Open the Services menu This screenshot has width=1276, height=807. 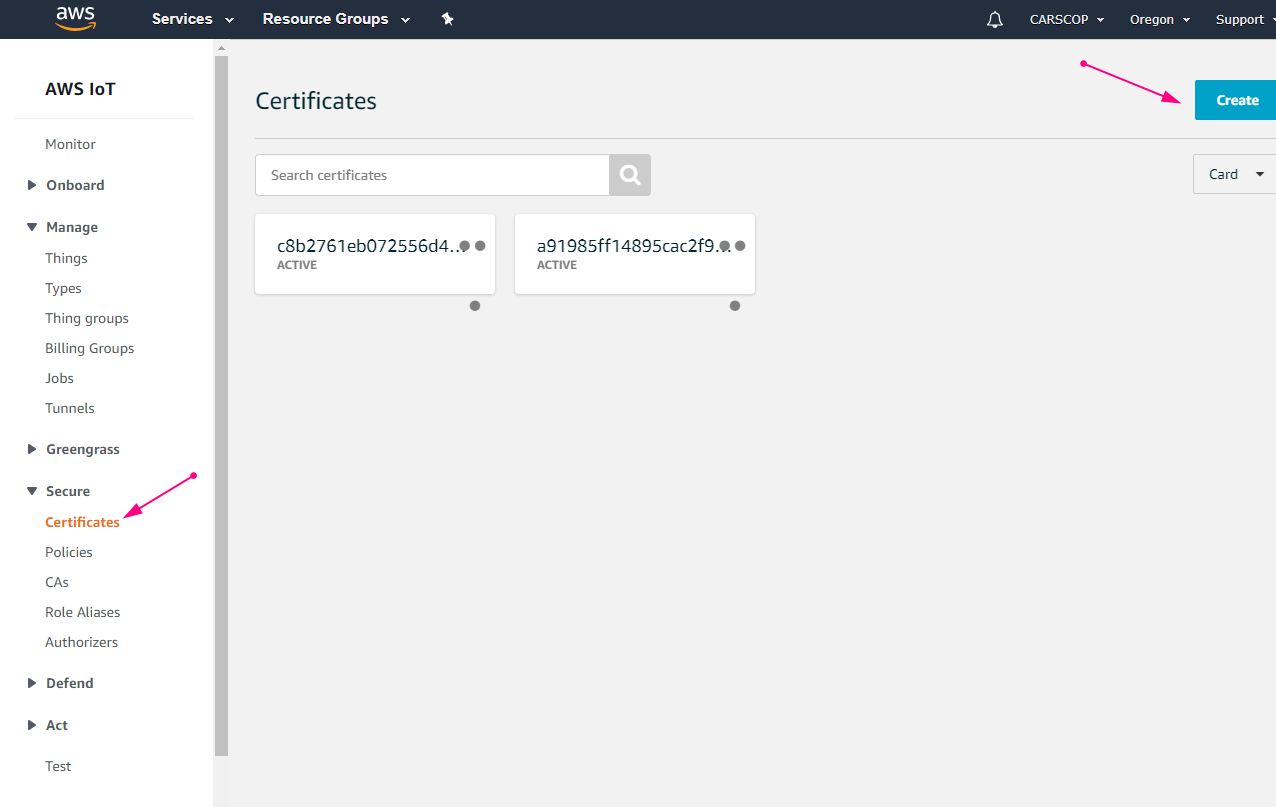[x=193, y=19]
